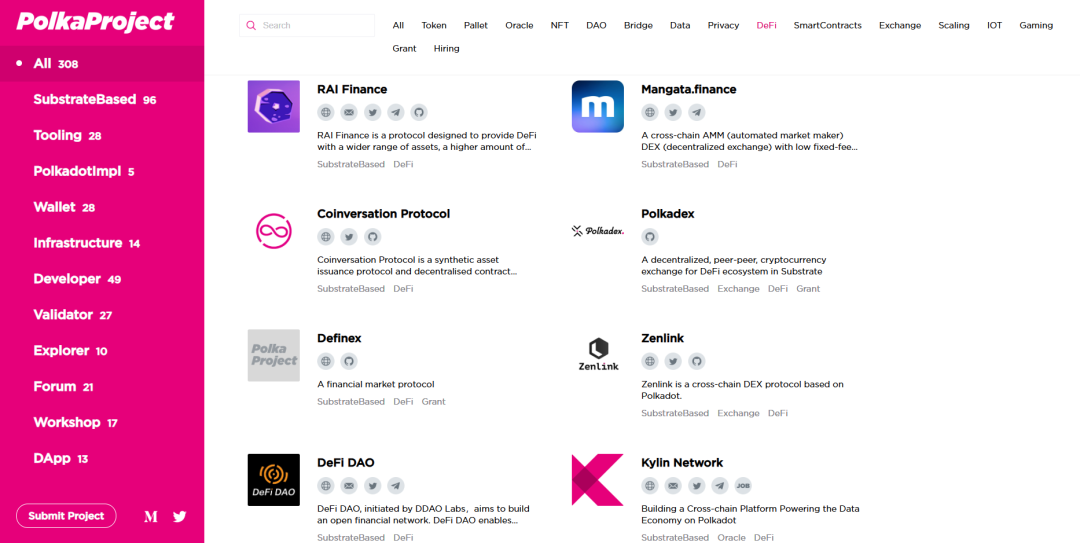The height and width of the screenshot is (543, 1080).
Task: Open the Zenlink logo thumbnail
Action: click(598, 356)
